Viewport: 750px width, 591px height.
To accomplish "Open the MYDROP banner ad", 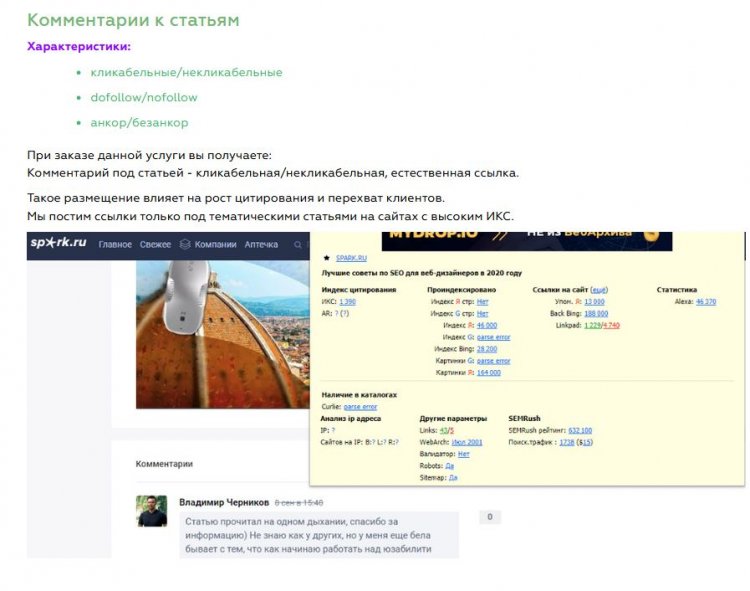I will pyautogui.click(x=527, y=241).
